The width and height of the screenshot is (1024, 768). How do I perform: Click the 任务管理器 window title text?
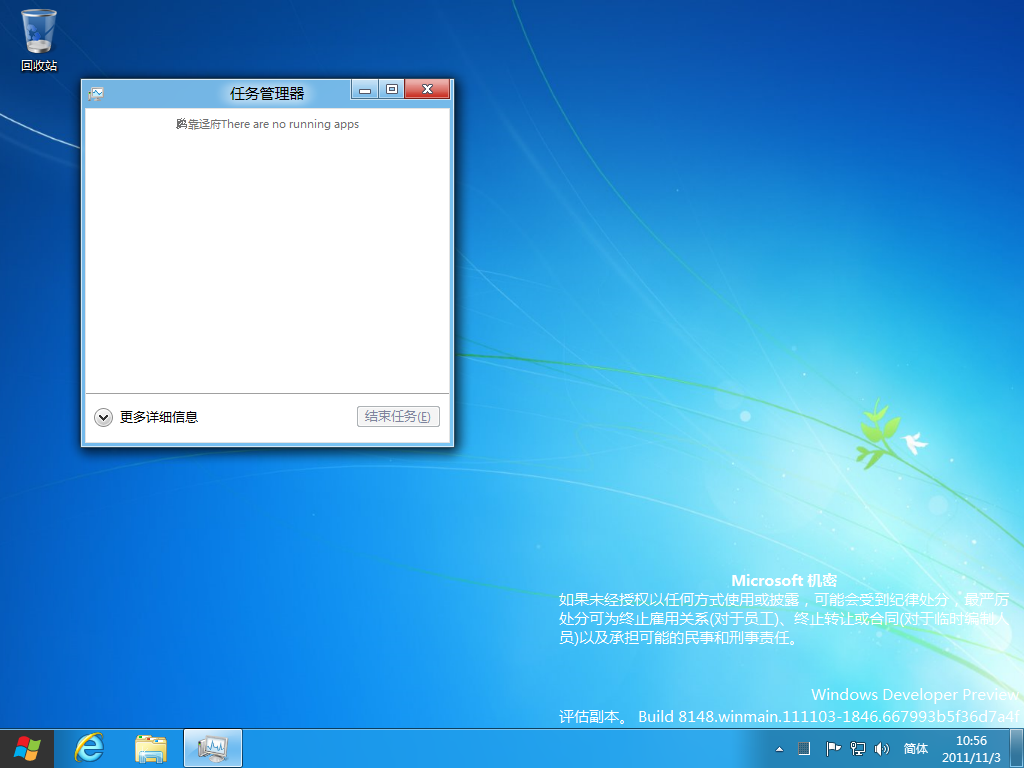(x=267, y=93)
